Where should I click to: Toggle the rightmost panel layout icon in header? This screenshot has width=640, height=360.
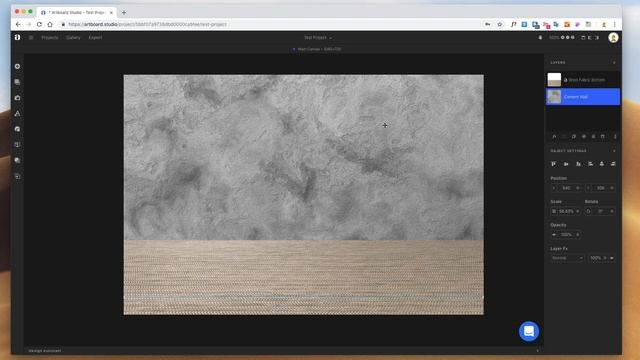(x=597, y=38)
